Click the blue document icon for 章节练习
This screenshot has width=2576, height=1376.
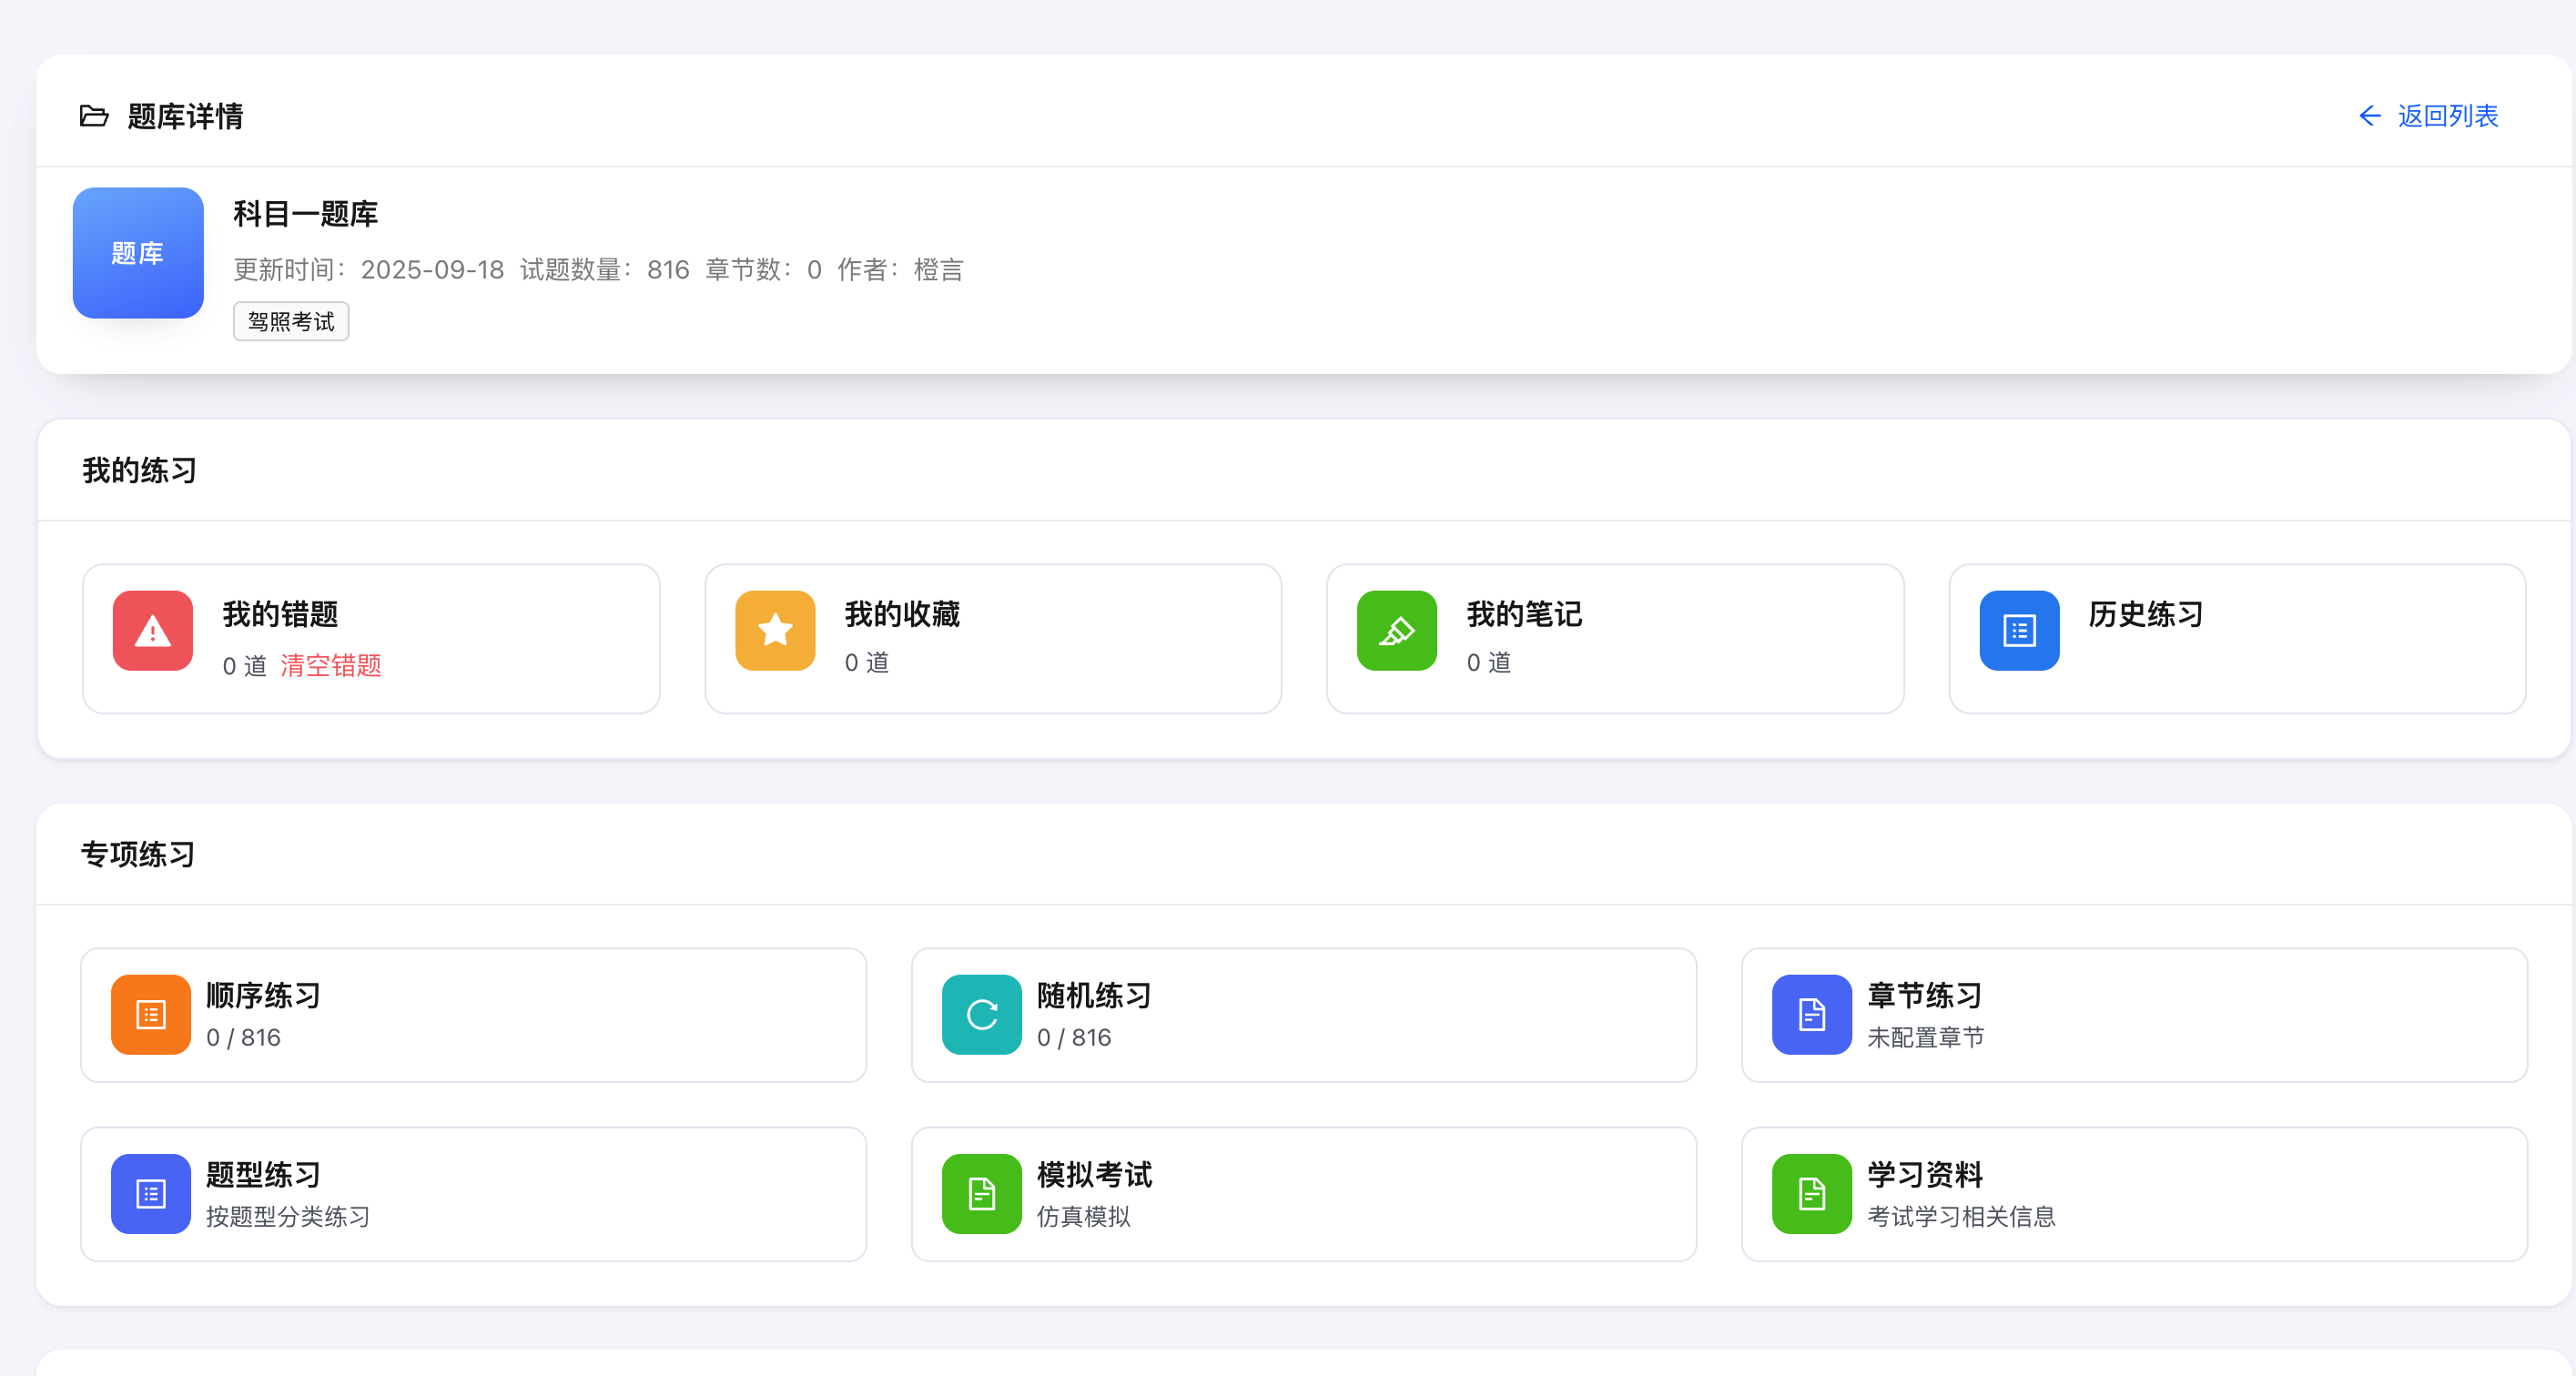click(x=1811, y=1015)
